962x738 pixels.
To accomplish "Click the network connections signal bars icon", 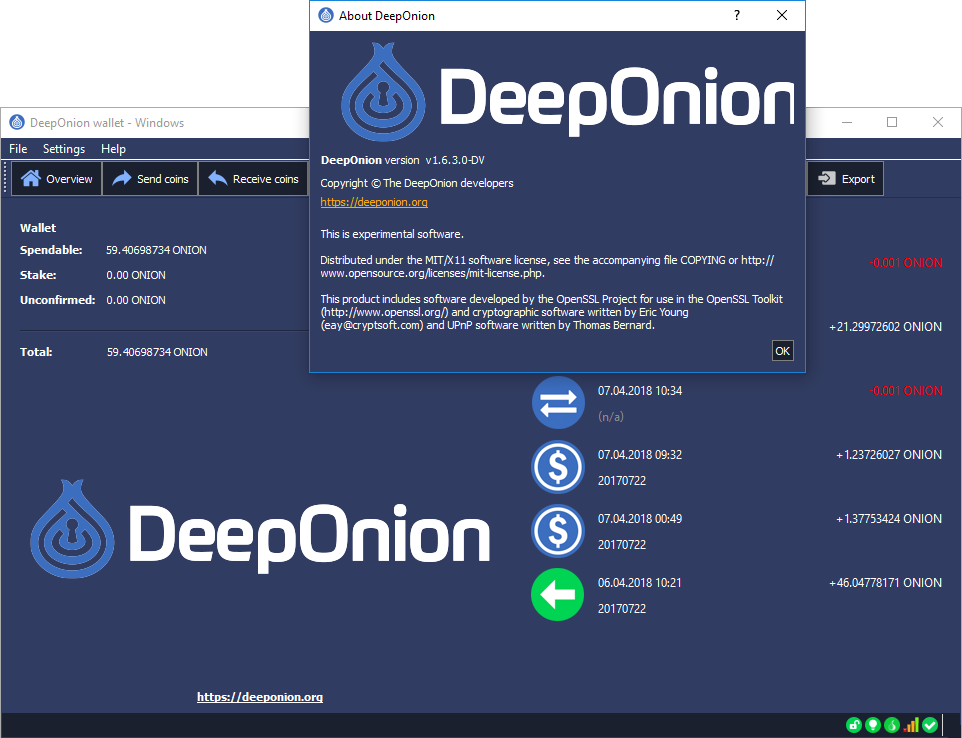I will 911,725.
